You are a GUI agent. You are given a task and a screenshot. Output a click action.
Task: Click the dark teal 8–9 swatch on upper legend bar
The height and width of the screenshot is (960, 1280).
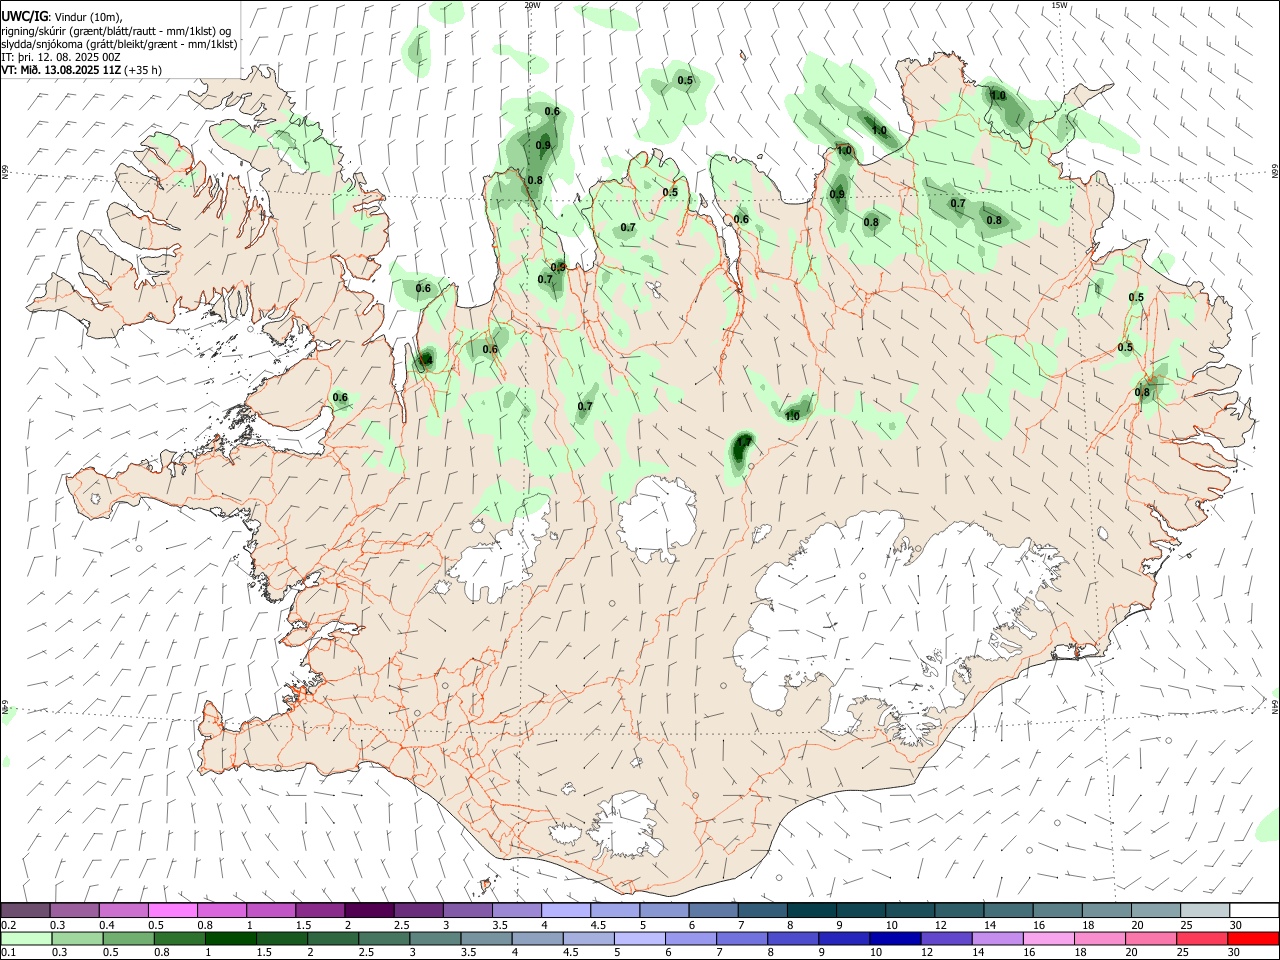[810, 910]
